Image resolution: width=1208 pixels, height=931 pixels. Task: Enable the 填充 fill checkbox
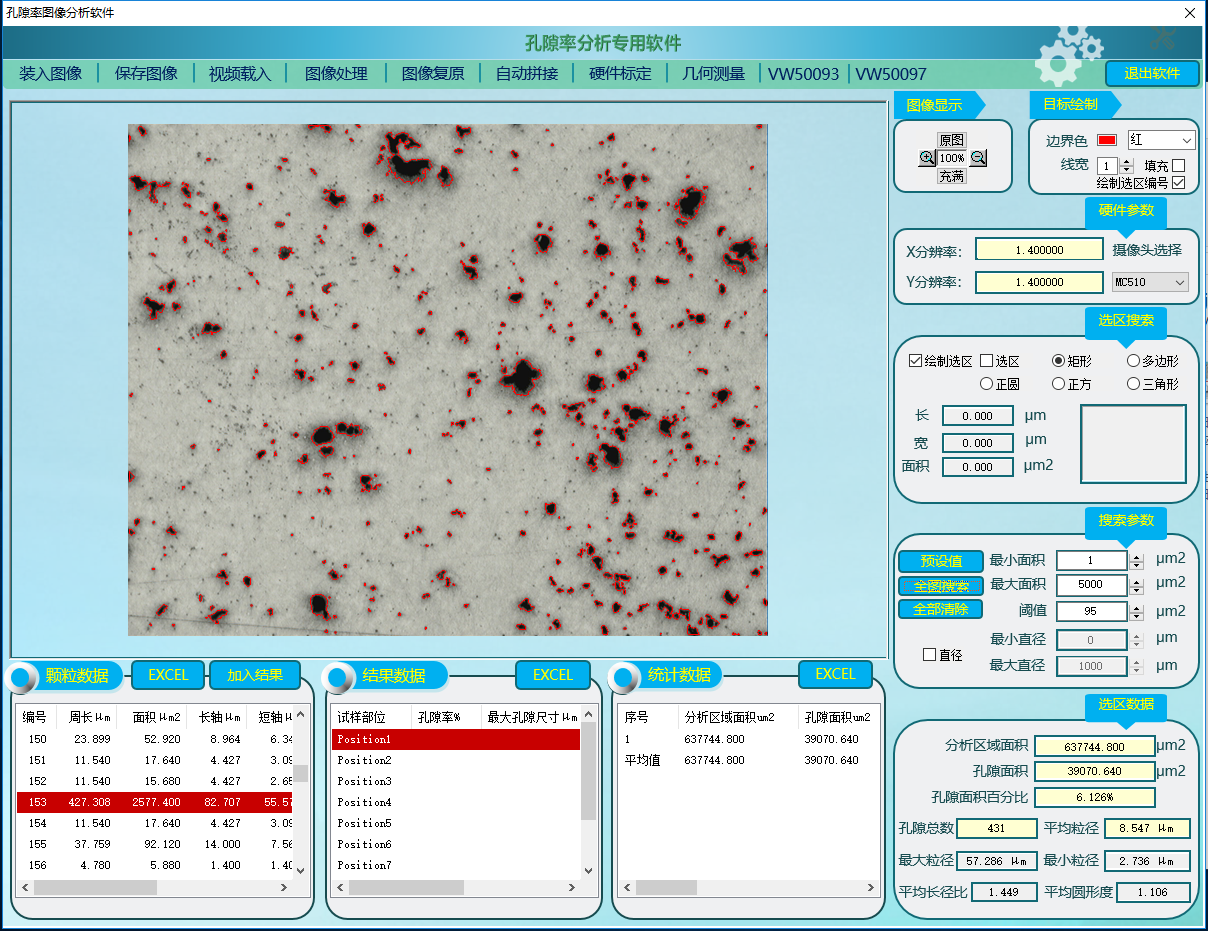[1178, 166]
